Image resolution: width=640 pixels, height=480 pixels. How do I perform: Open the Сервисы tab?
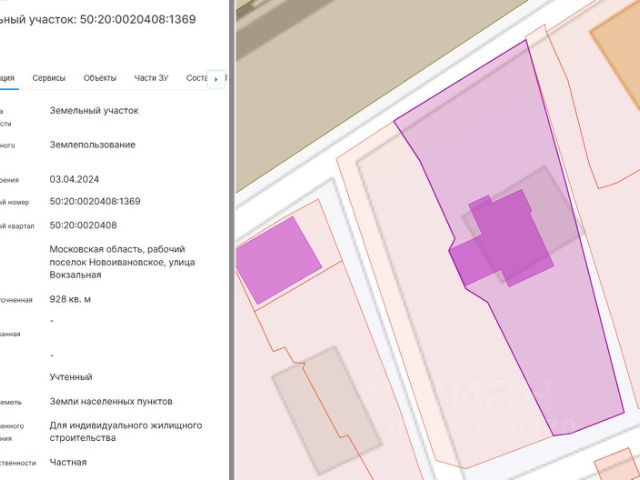pos(49,78)
